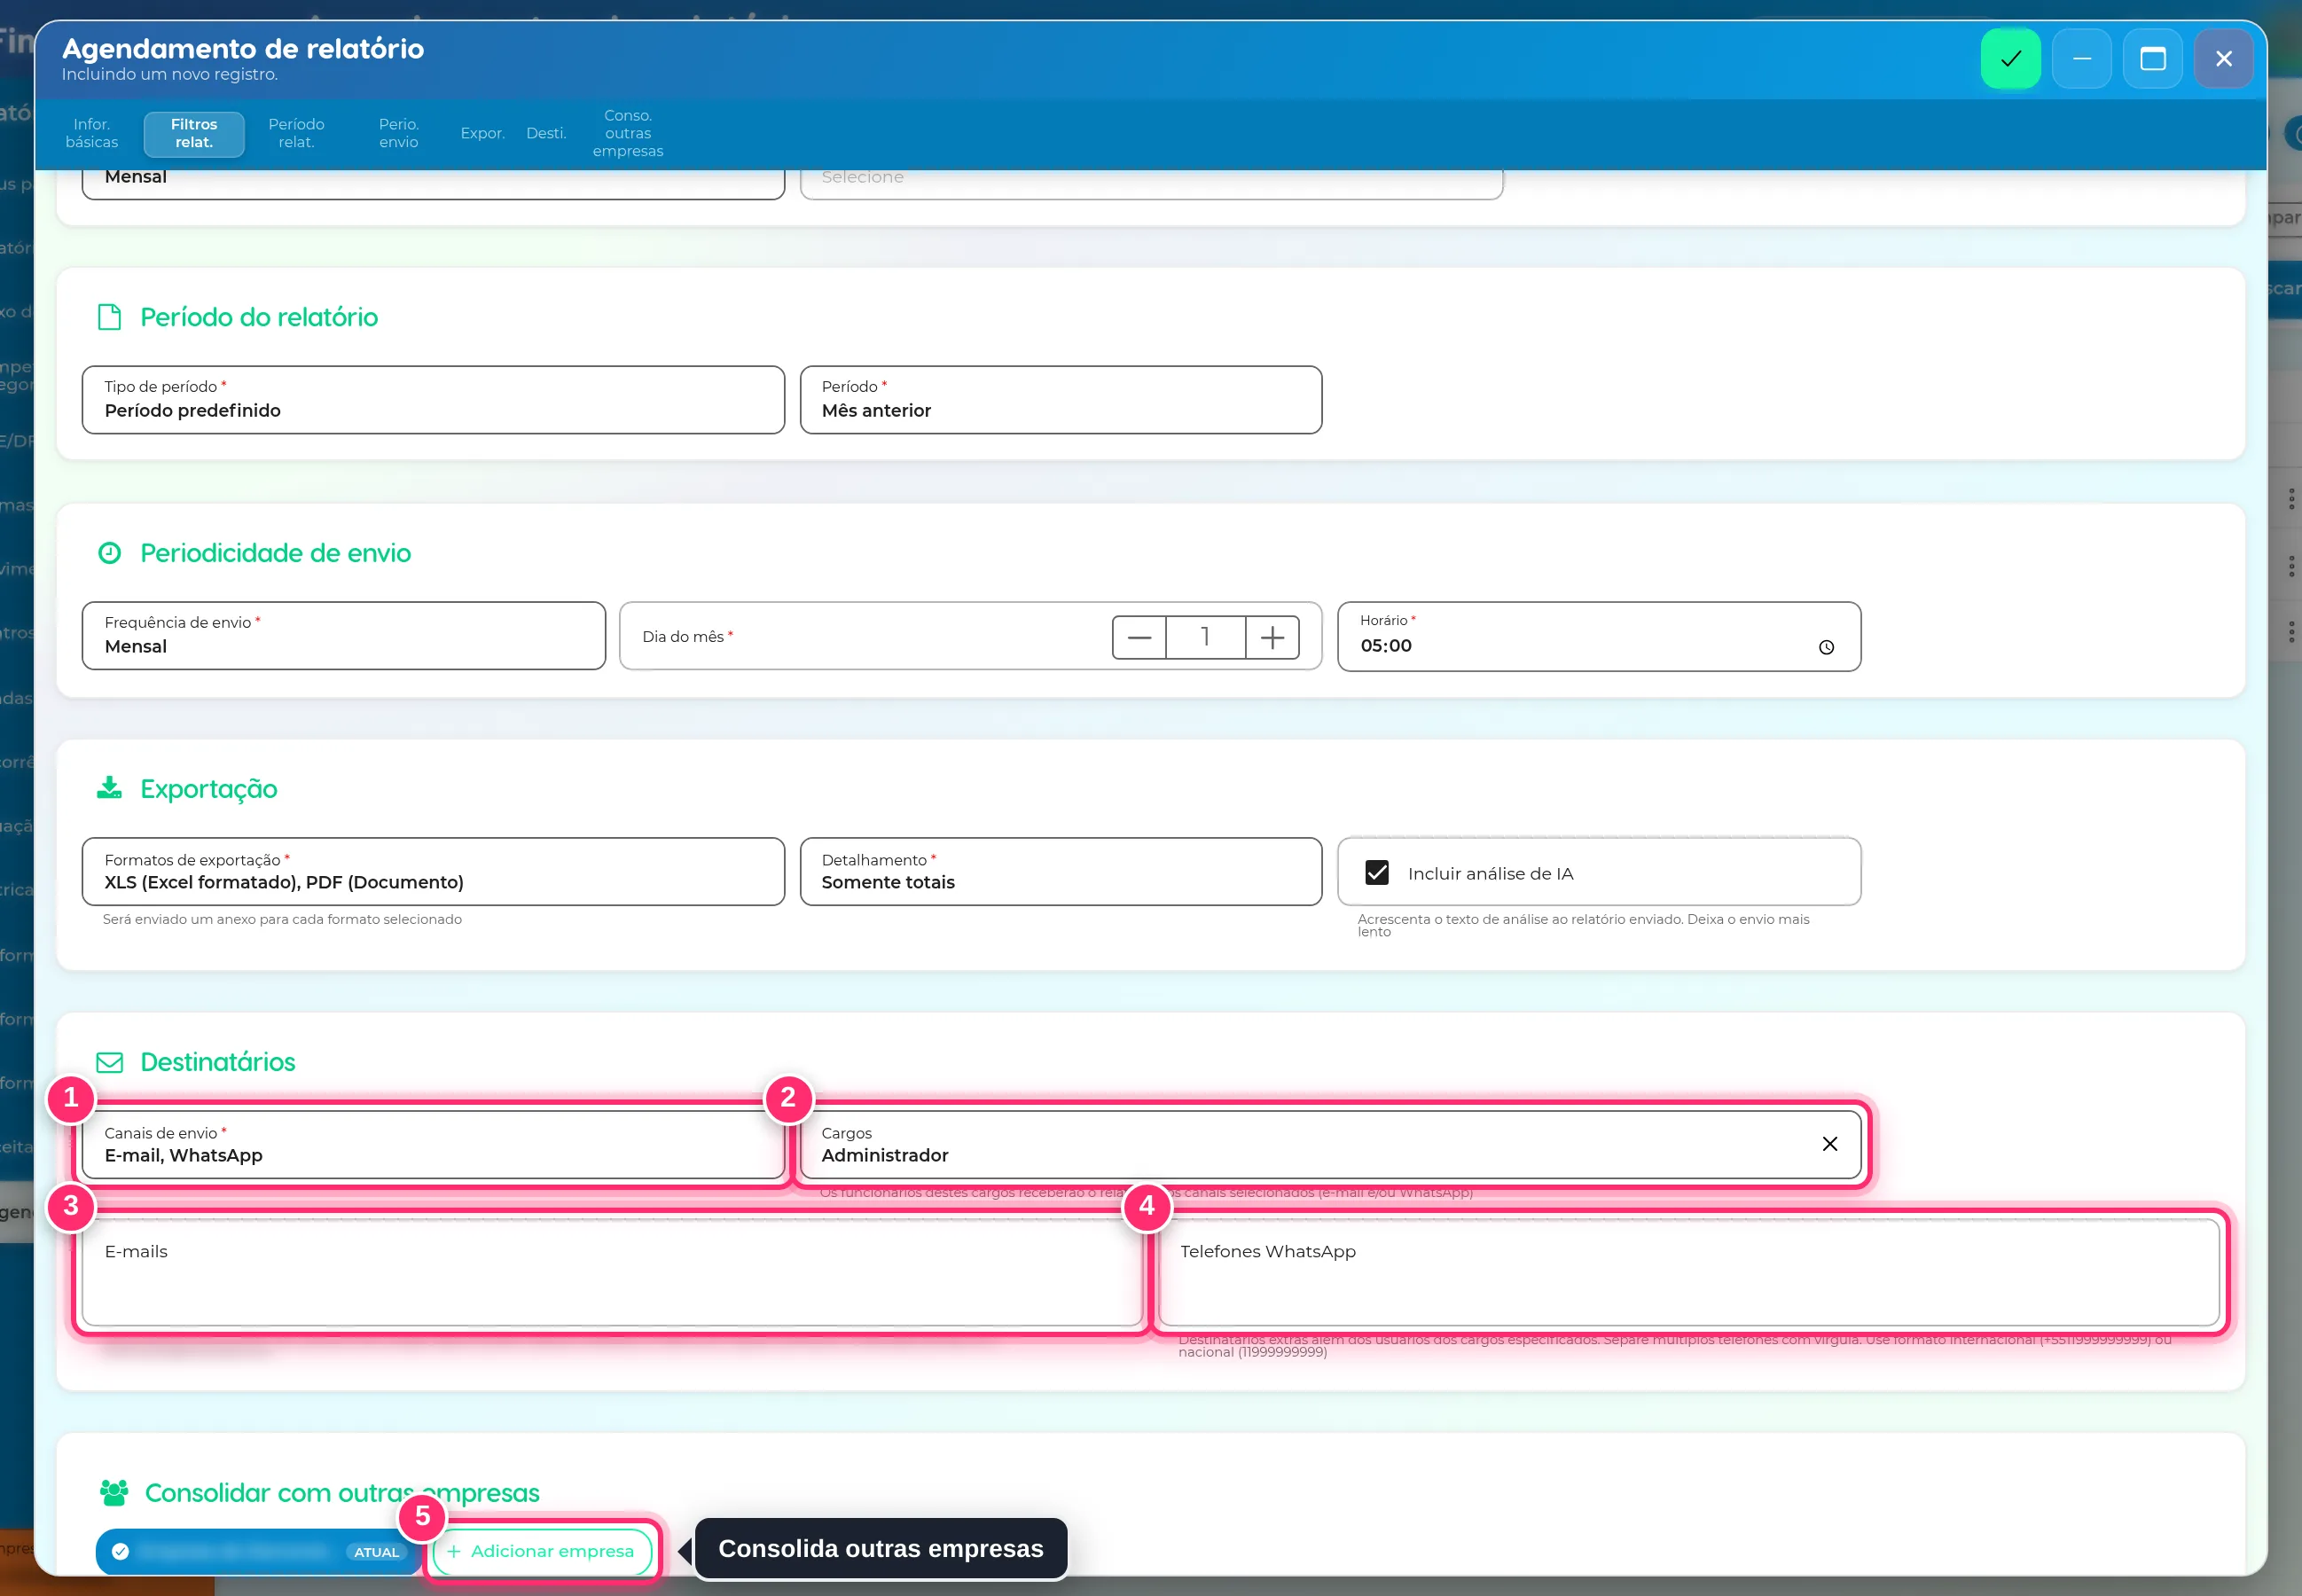Jump to Perio. envio tab
Screen dimensions: 2302x1596
click(398, 134)
